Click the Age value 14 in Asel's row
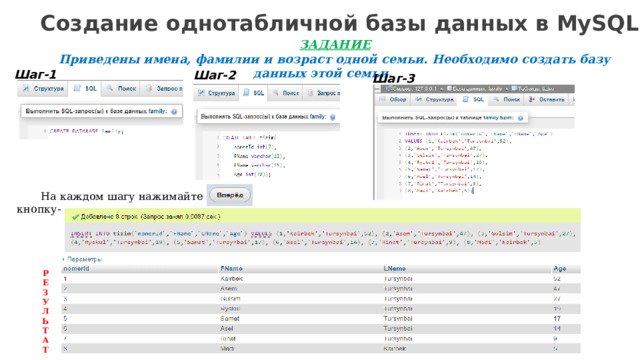This screenshot has width=640, height=360. (x=557, y=329)
